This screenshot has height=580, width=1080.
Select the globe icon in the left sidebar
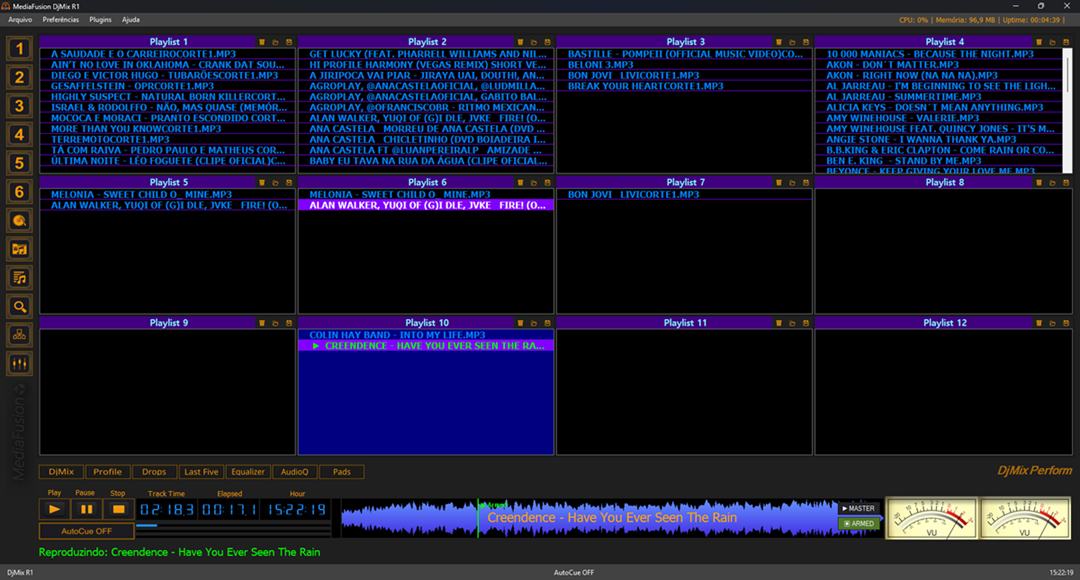(x=19, y=218)
